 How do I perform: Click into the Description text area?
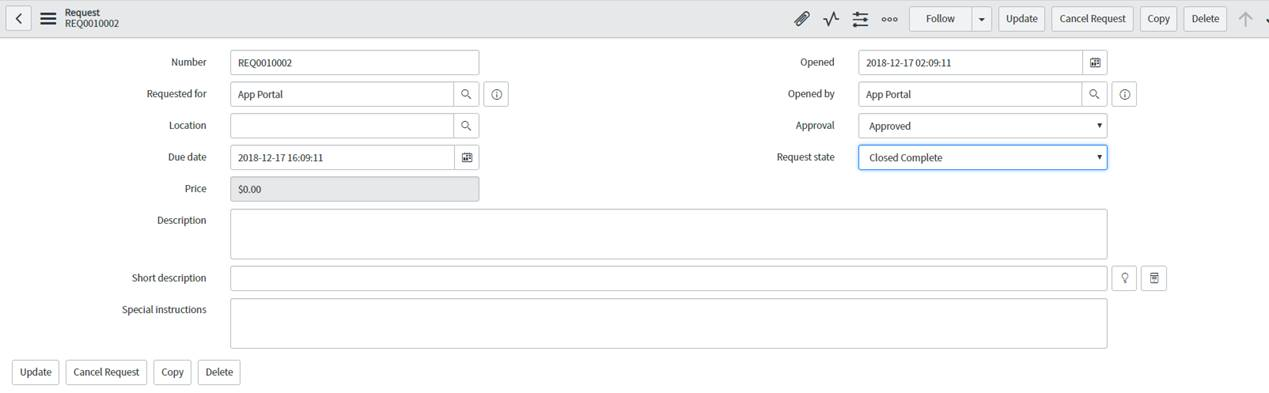click(x=669, y=234)
